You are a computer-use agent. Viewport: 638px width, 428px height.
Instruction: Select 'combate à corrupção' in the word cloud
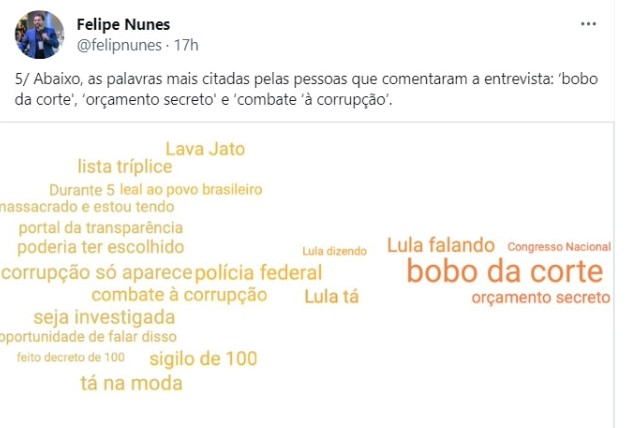[179, 295]
